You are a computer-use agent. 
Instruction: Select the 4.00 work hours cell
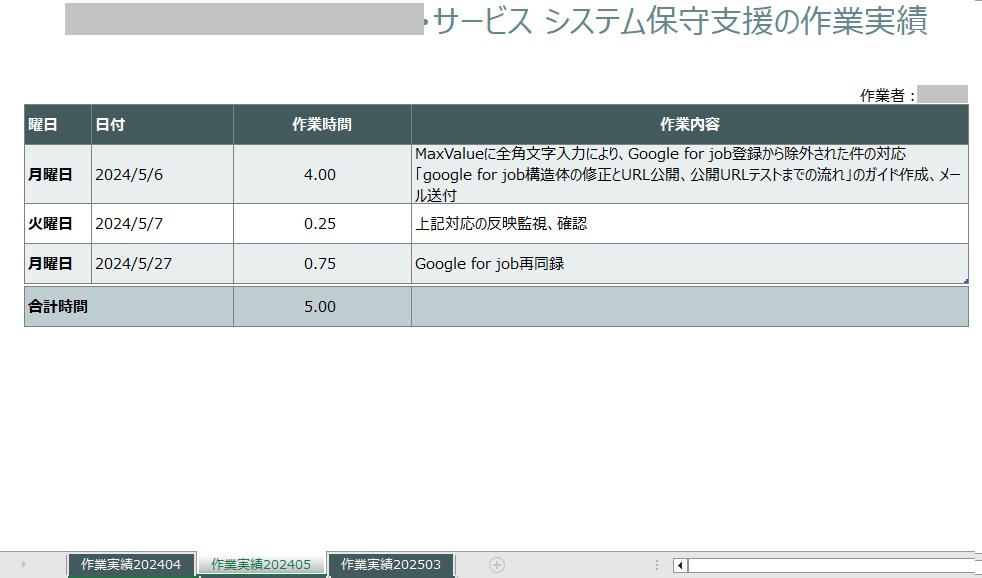pyautogui.click(x=322, y=174)
